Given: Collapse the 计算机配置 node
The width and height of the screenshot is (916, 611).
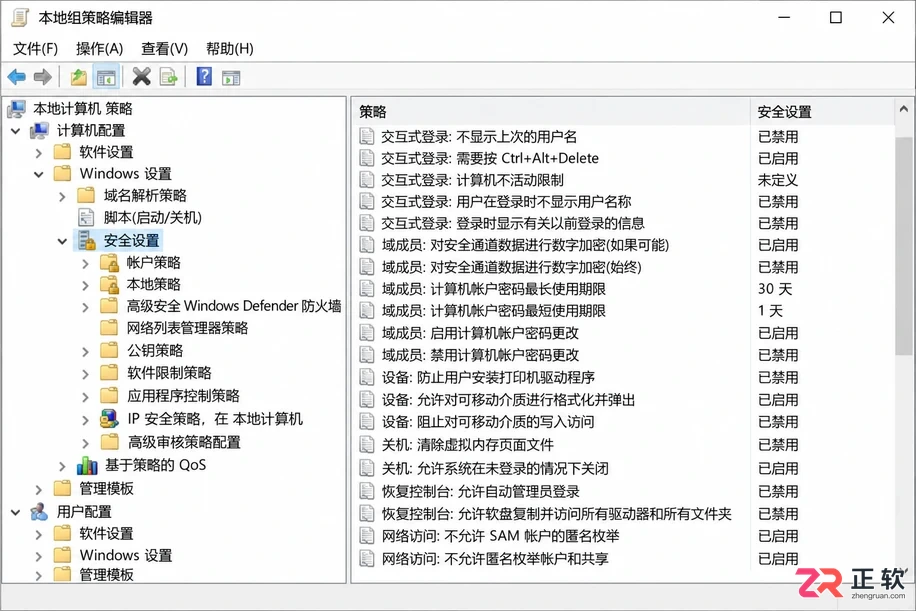Looking at the screenshot, I should (x=16, y=131).
